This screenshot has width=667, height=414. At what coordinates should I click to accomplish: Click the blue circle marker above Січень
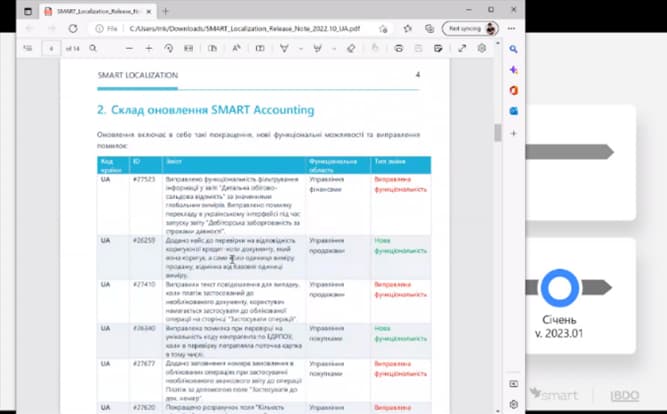coord(559,288)
